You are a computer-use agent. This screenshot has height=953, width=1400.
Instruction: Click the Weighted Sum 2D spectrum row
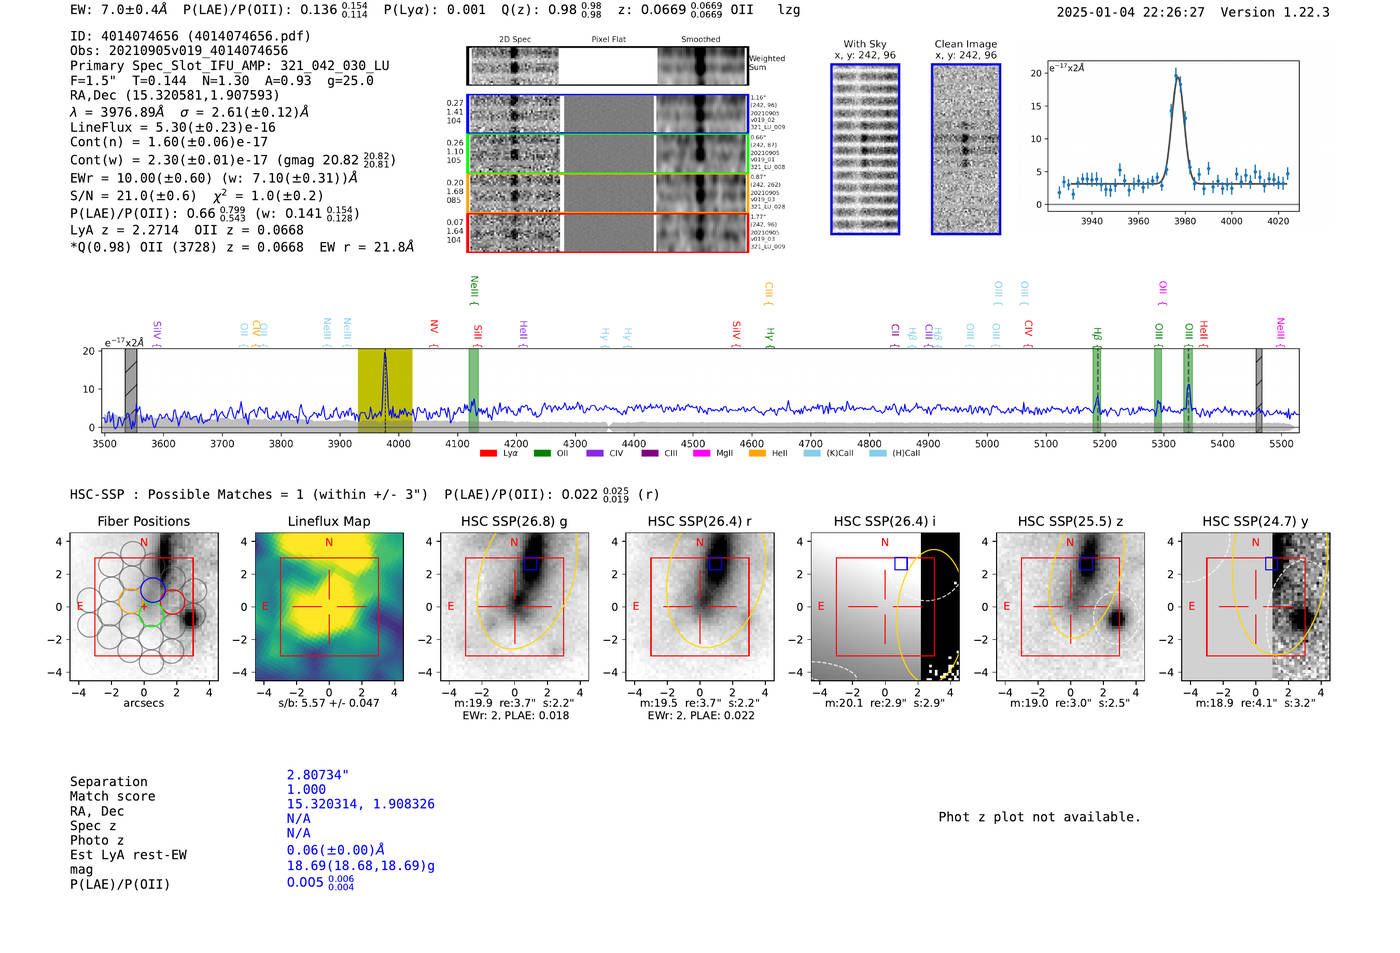click(608, 66)
